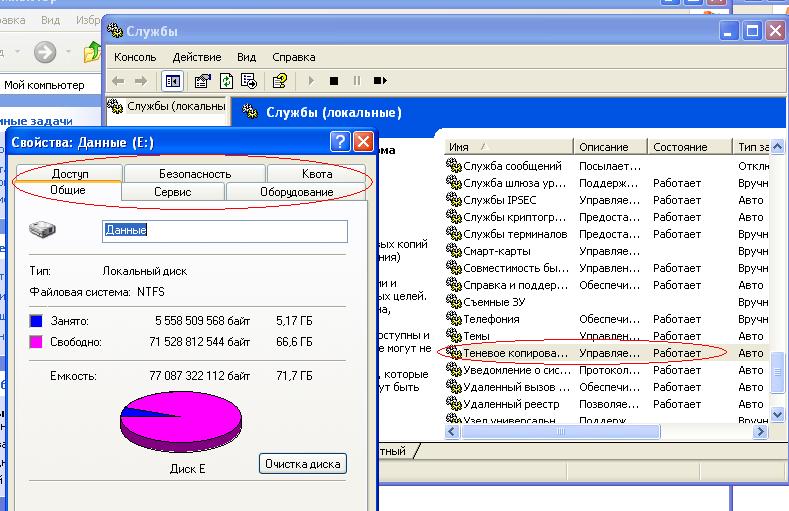
Task: Select the Служба сообщений service icon
Action: (x=453, y=165)
